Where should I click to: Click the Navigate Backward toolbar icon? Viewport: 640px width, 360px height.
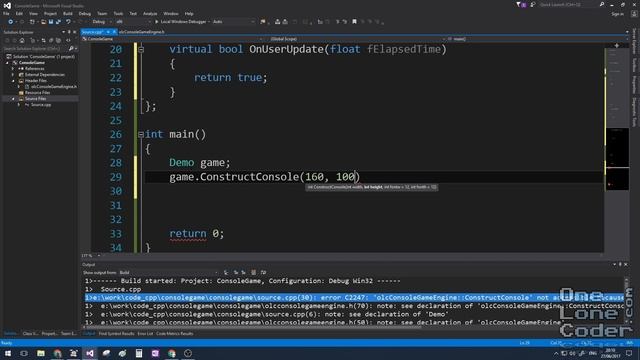pyautogui.click(x=10, y=22)
